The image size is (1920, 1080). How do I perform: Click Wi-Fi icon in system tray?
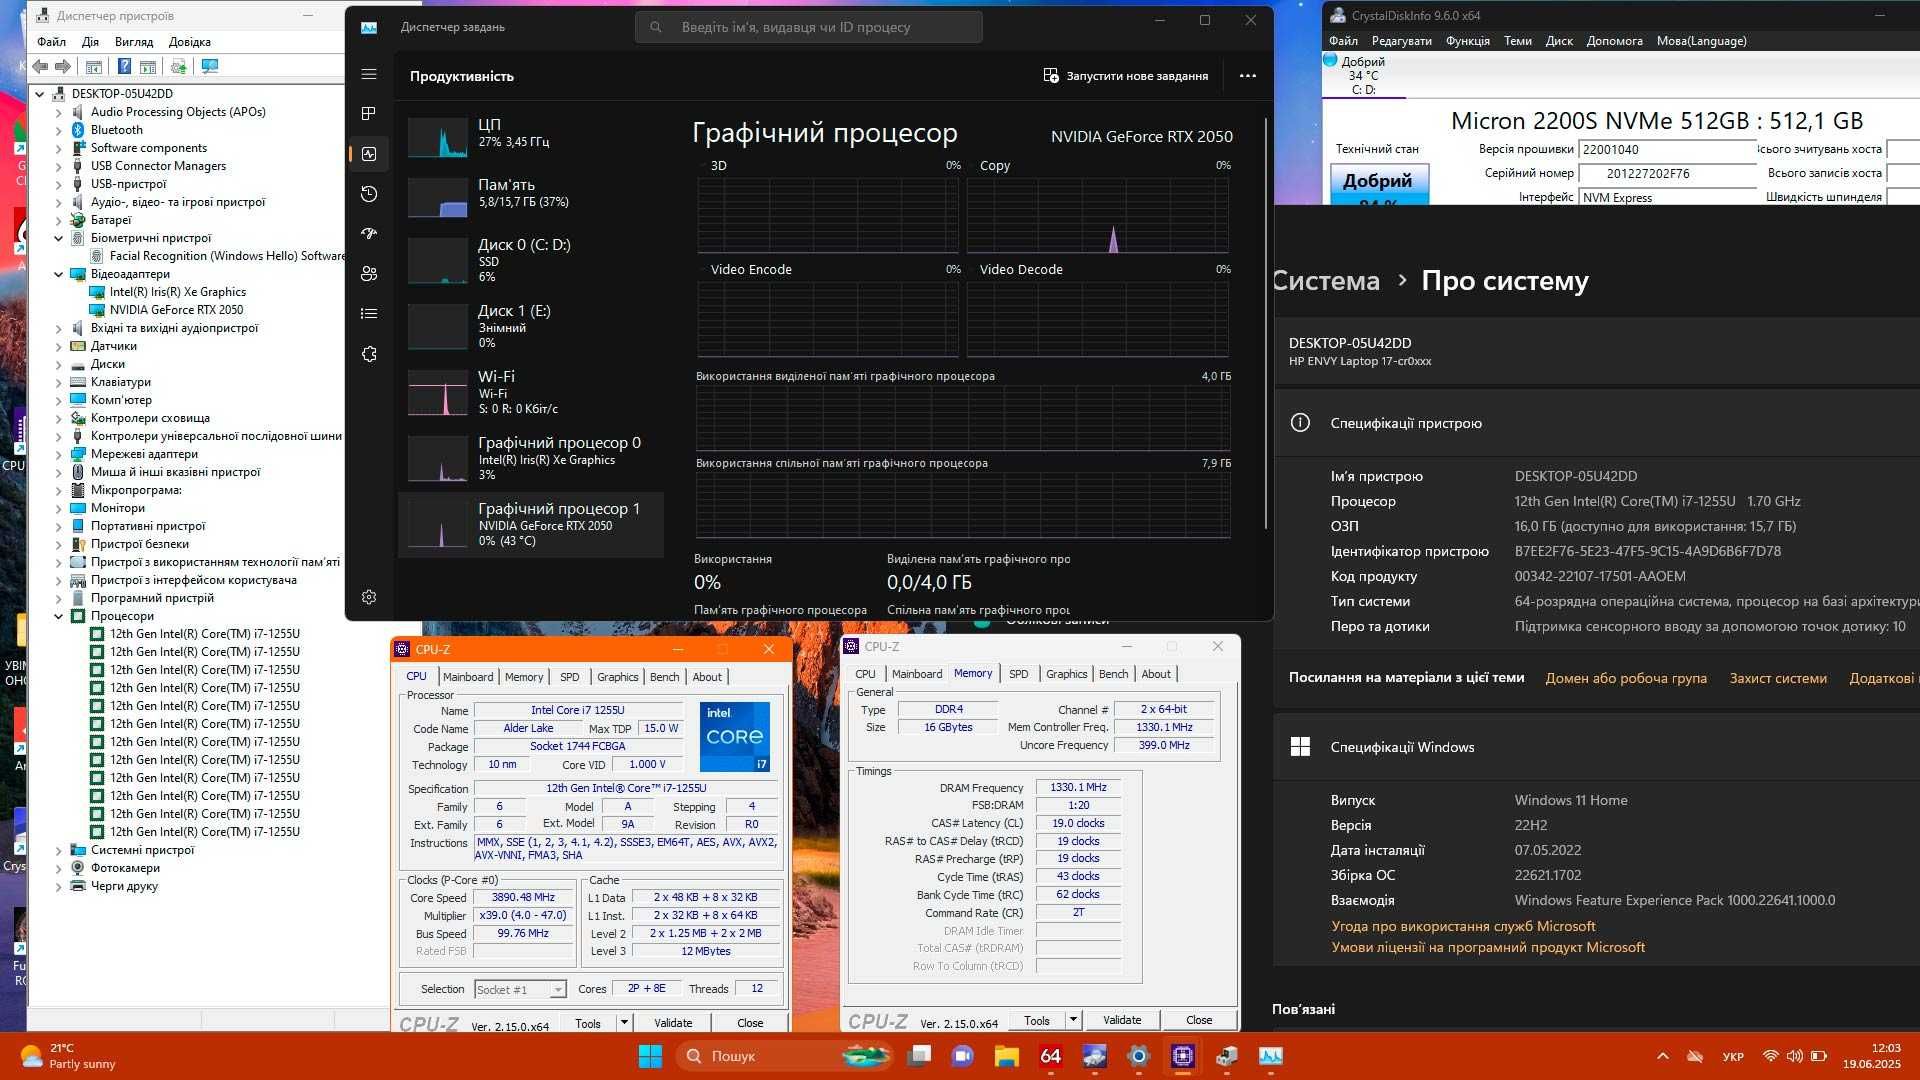(1770, 1056)
